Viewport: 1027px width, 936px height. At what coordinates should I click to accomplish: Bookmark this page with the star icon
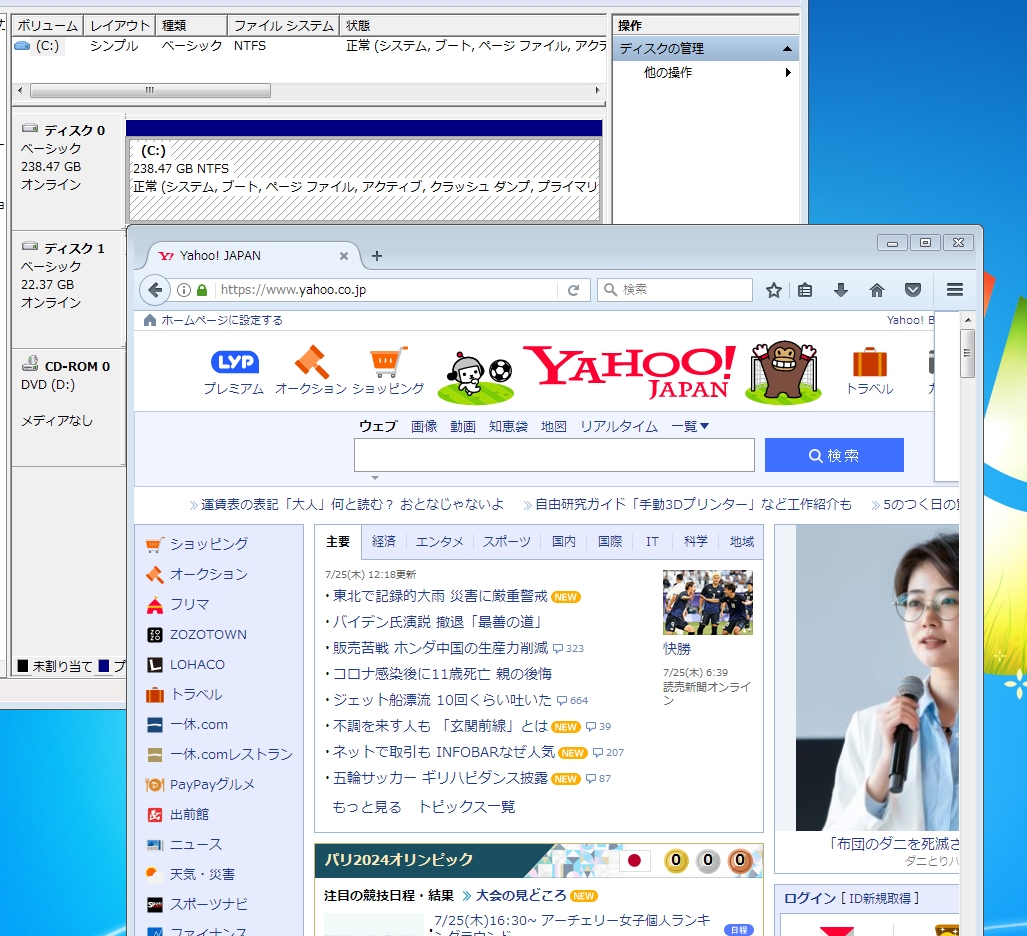click(774, 290)
